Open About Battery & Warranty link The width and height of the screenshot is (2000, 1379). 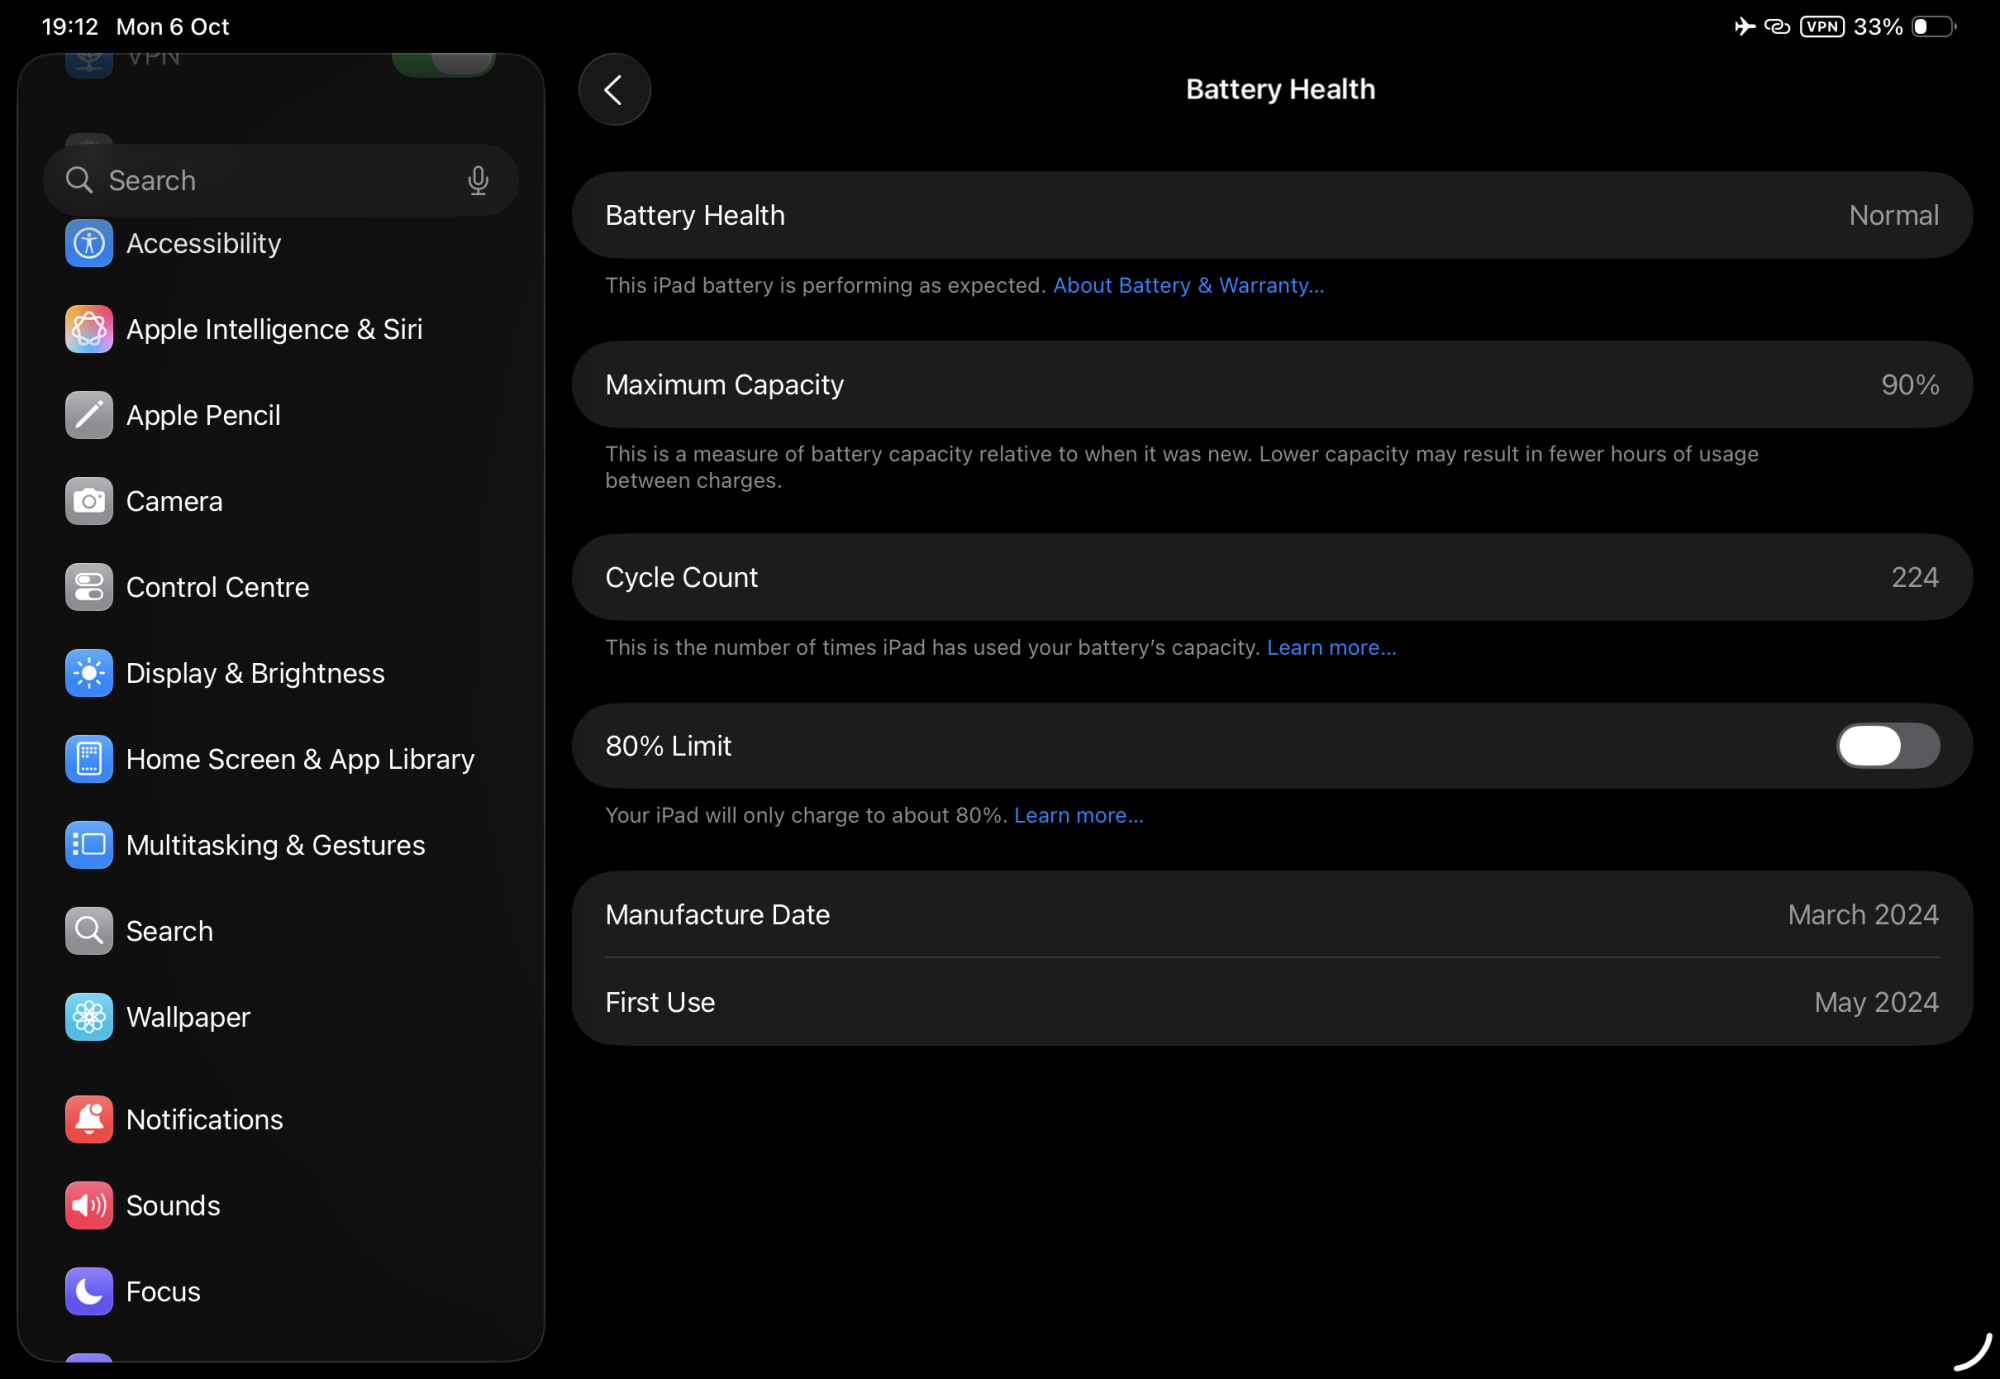pos(1188,286)
